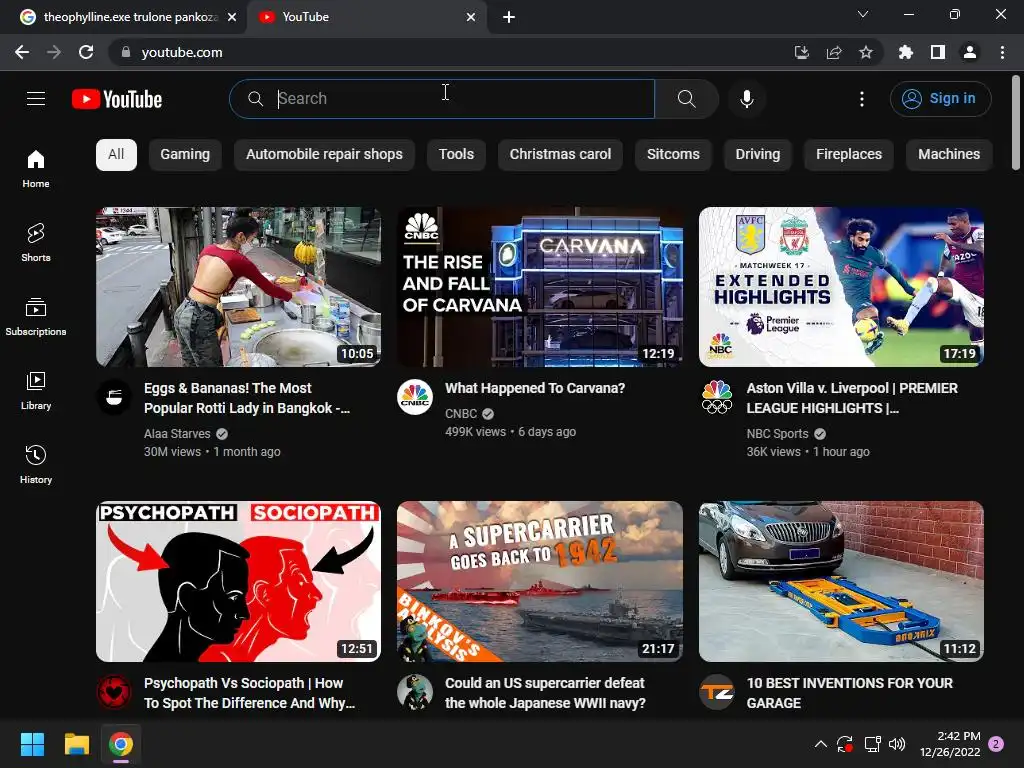
Task: Open the volume tray icon
Action: pyautogui.click(x=897, y=744)
